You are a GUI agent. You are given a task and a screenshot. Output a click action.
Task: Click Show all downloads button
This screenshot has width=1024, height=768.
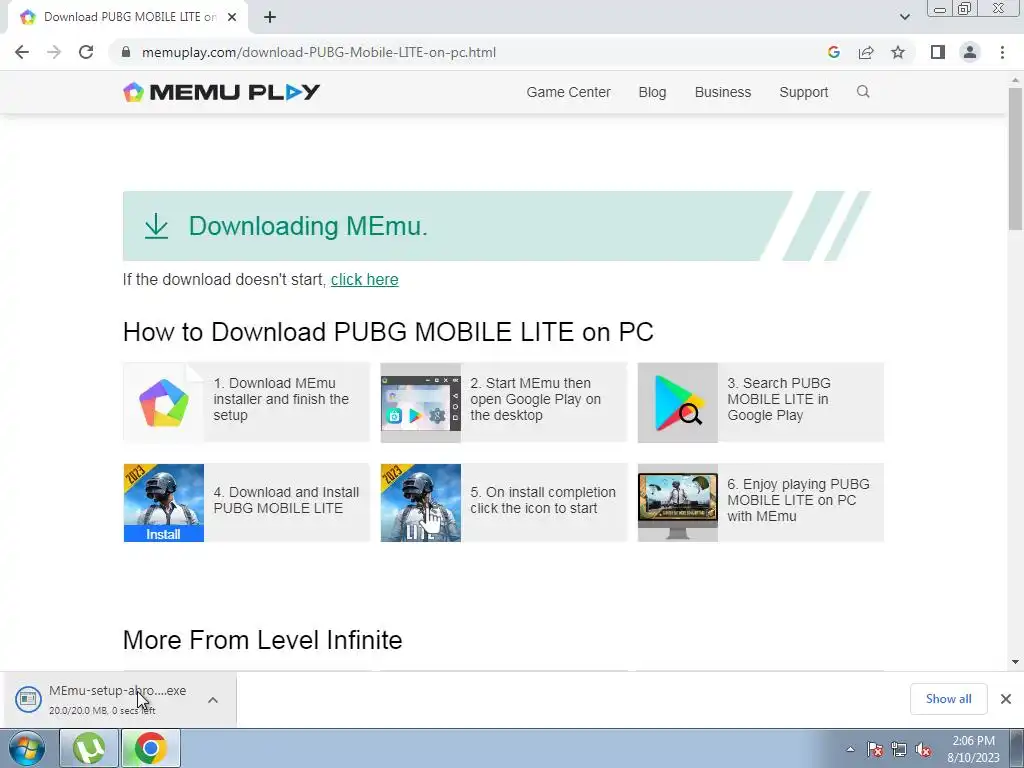coord(948,699)
